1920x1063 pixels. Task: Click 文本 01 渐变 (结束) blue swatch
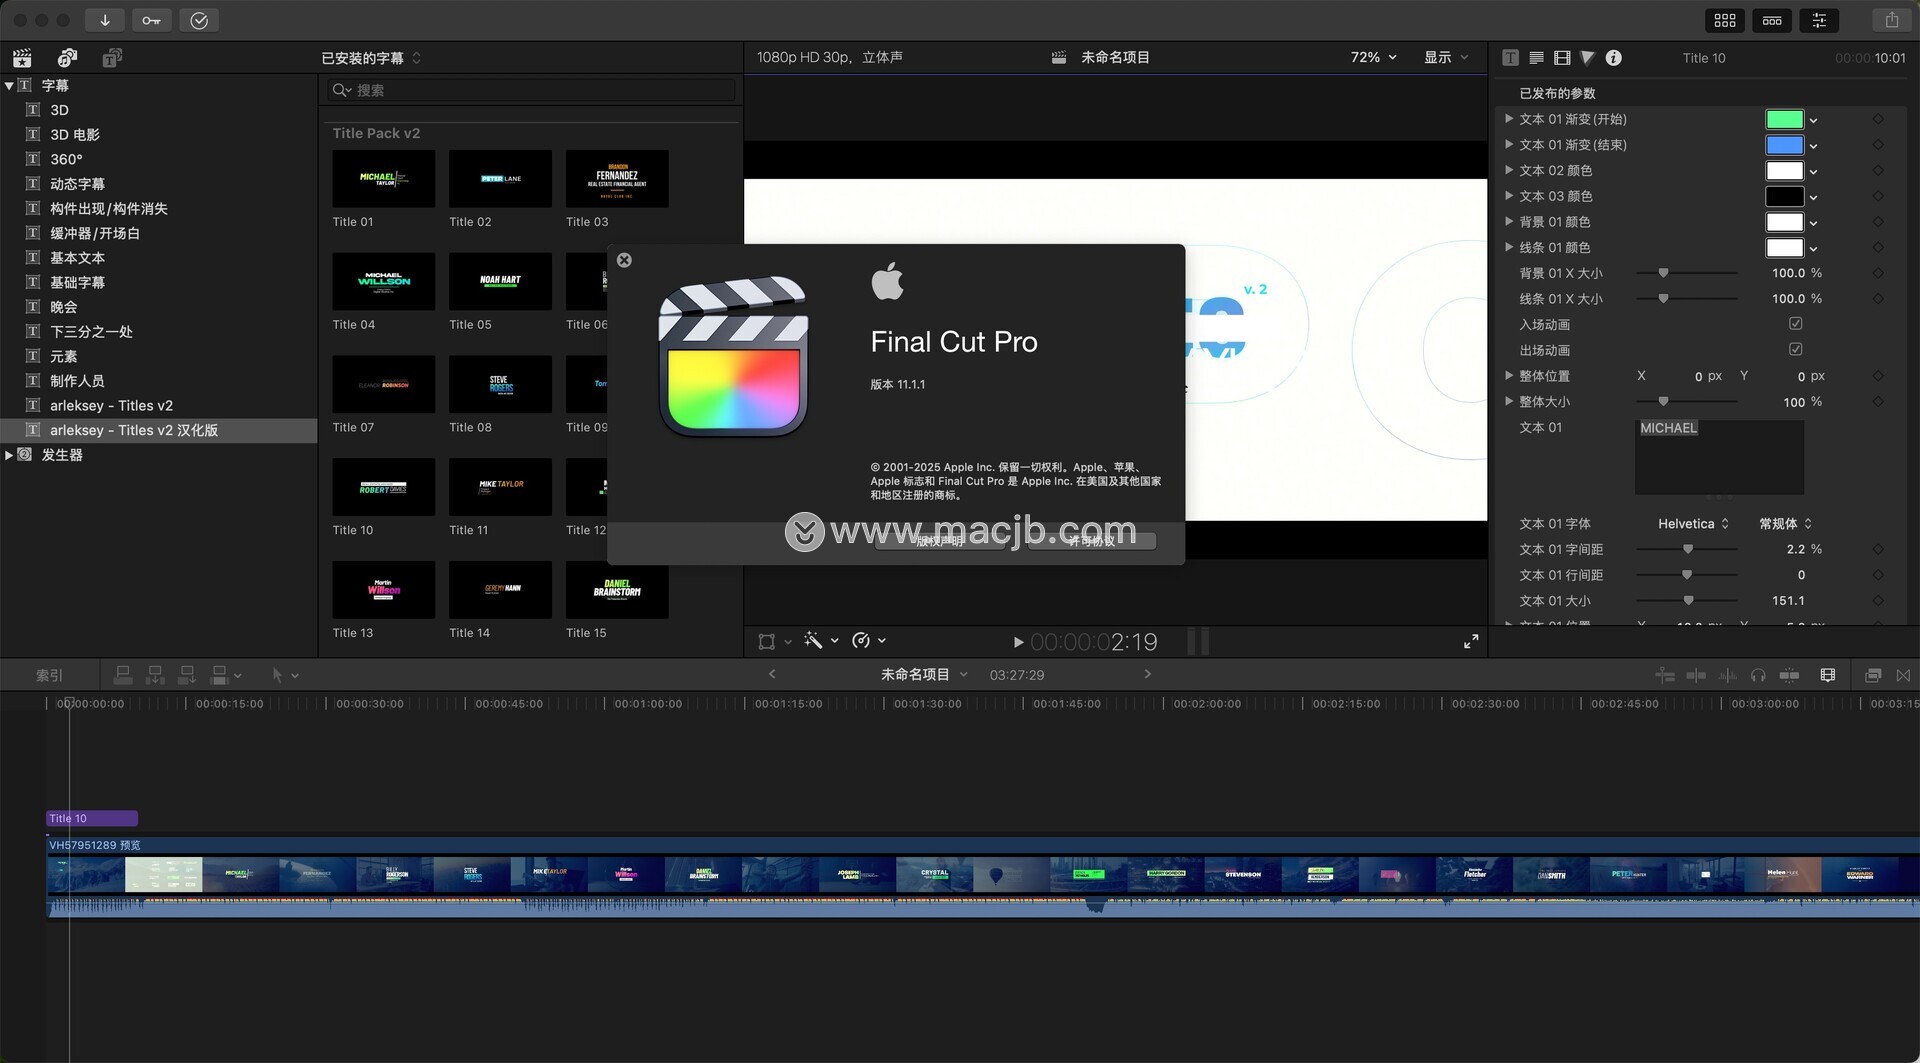pyautogui.click(x=1784, y=145)
